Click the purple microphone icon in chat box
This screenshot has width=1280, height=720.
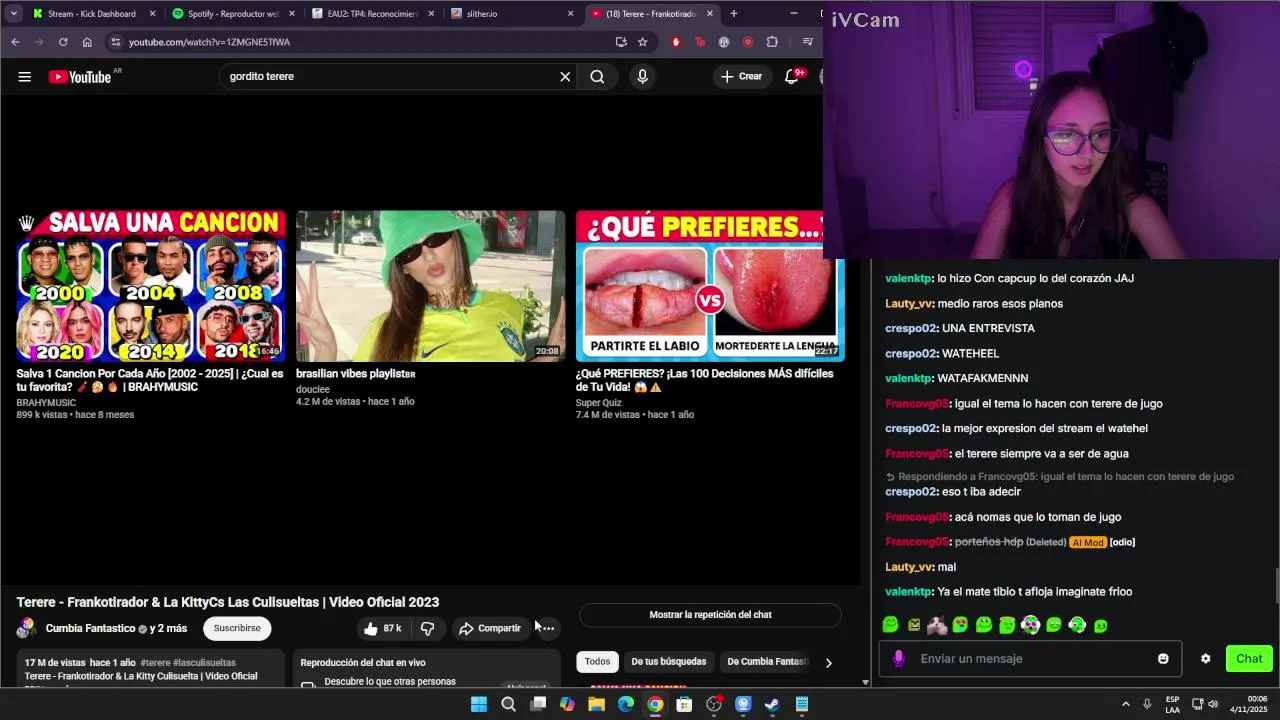[x=898, y=658]
